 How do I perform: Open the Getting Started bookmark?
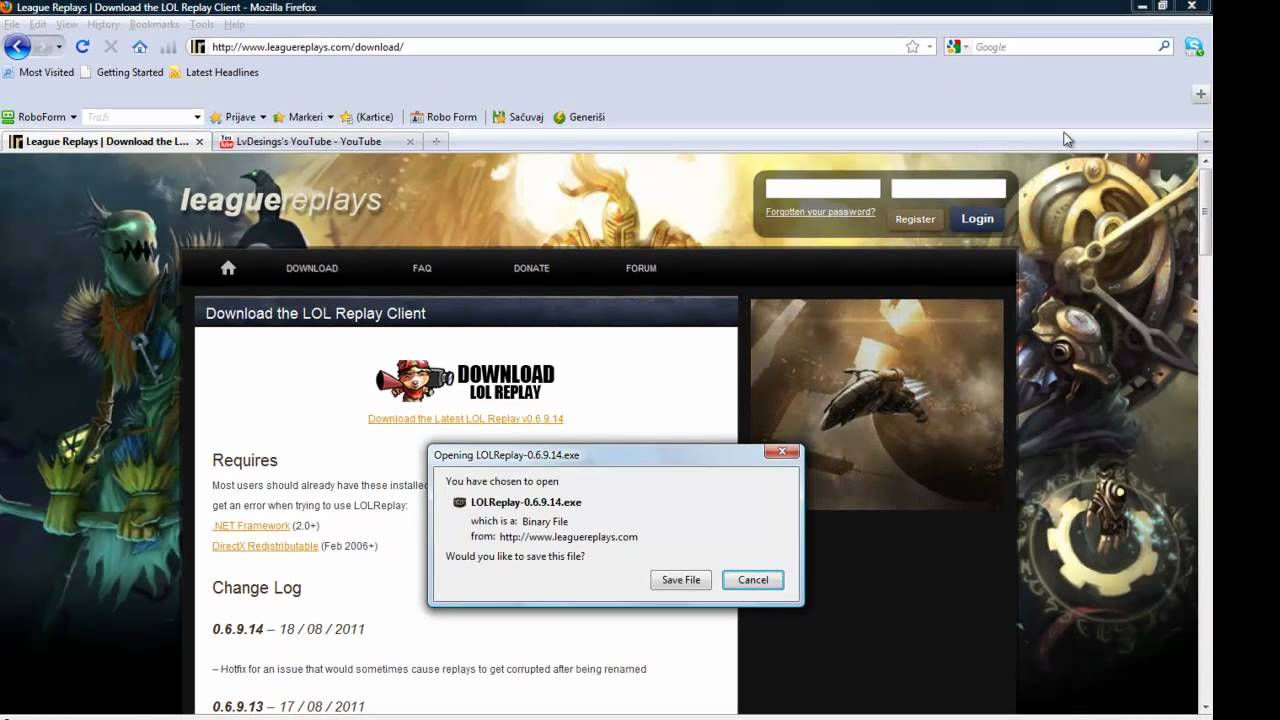(121, 72)
